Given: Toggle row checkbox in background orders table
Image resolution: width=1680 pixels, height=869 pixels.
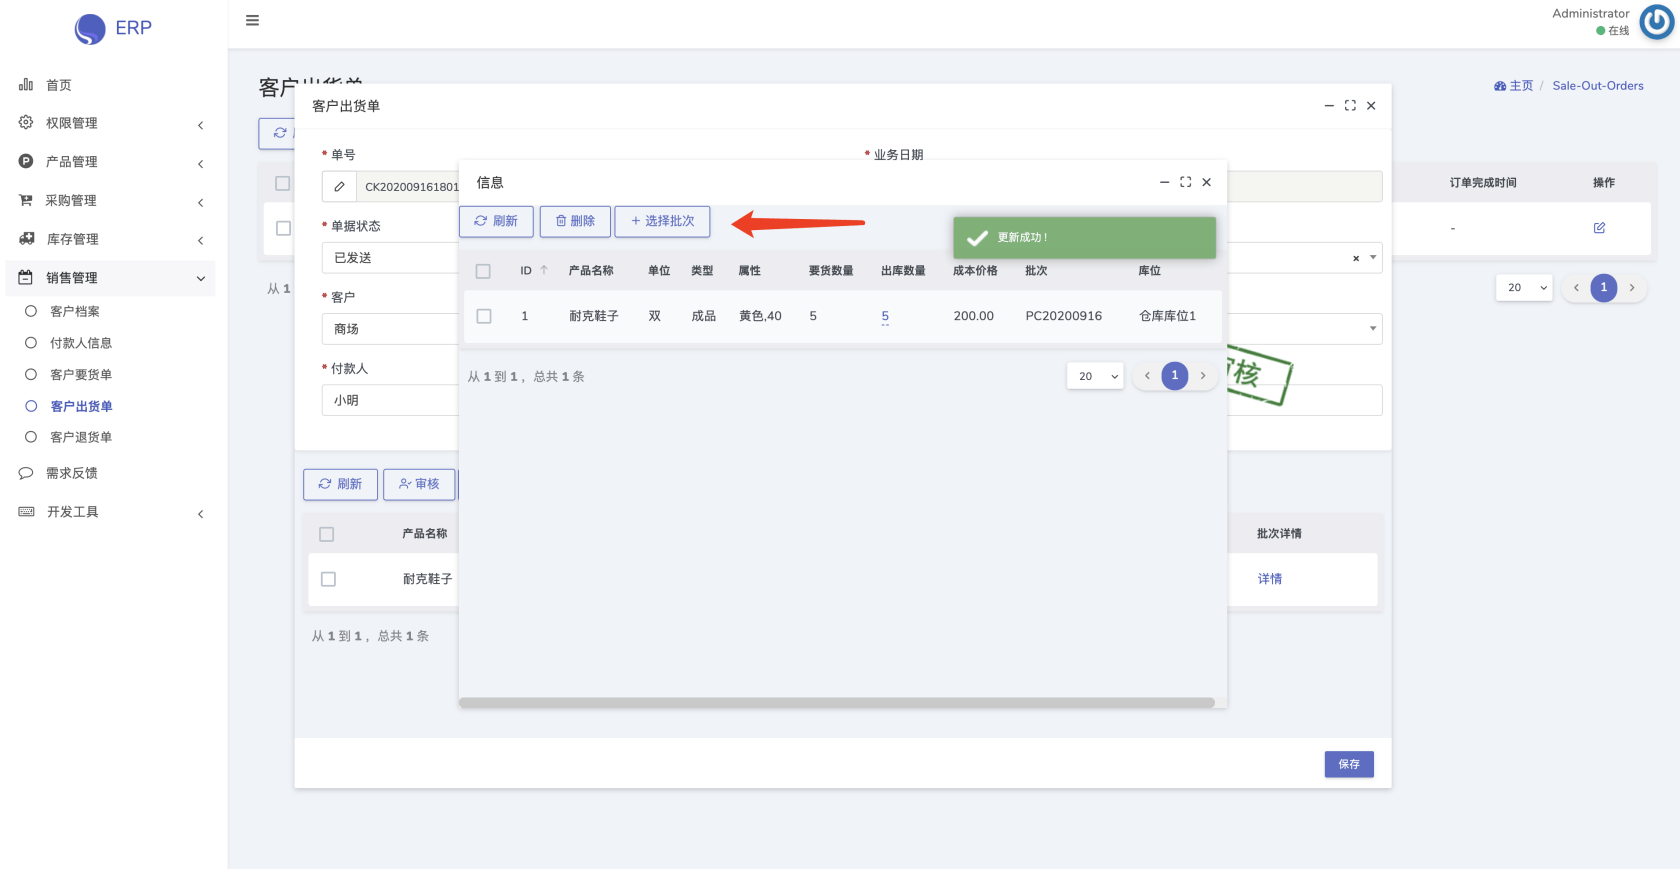Looking at the screenshot, I should [283, 228].
